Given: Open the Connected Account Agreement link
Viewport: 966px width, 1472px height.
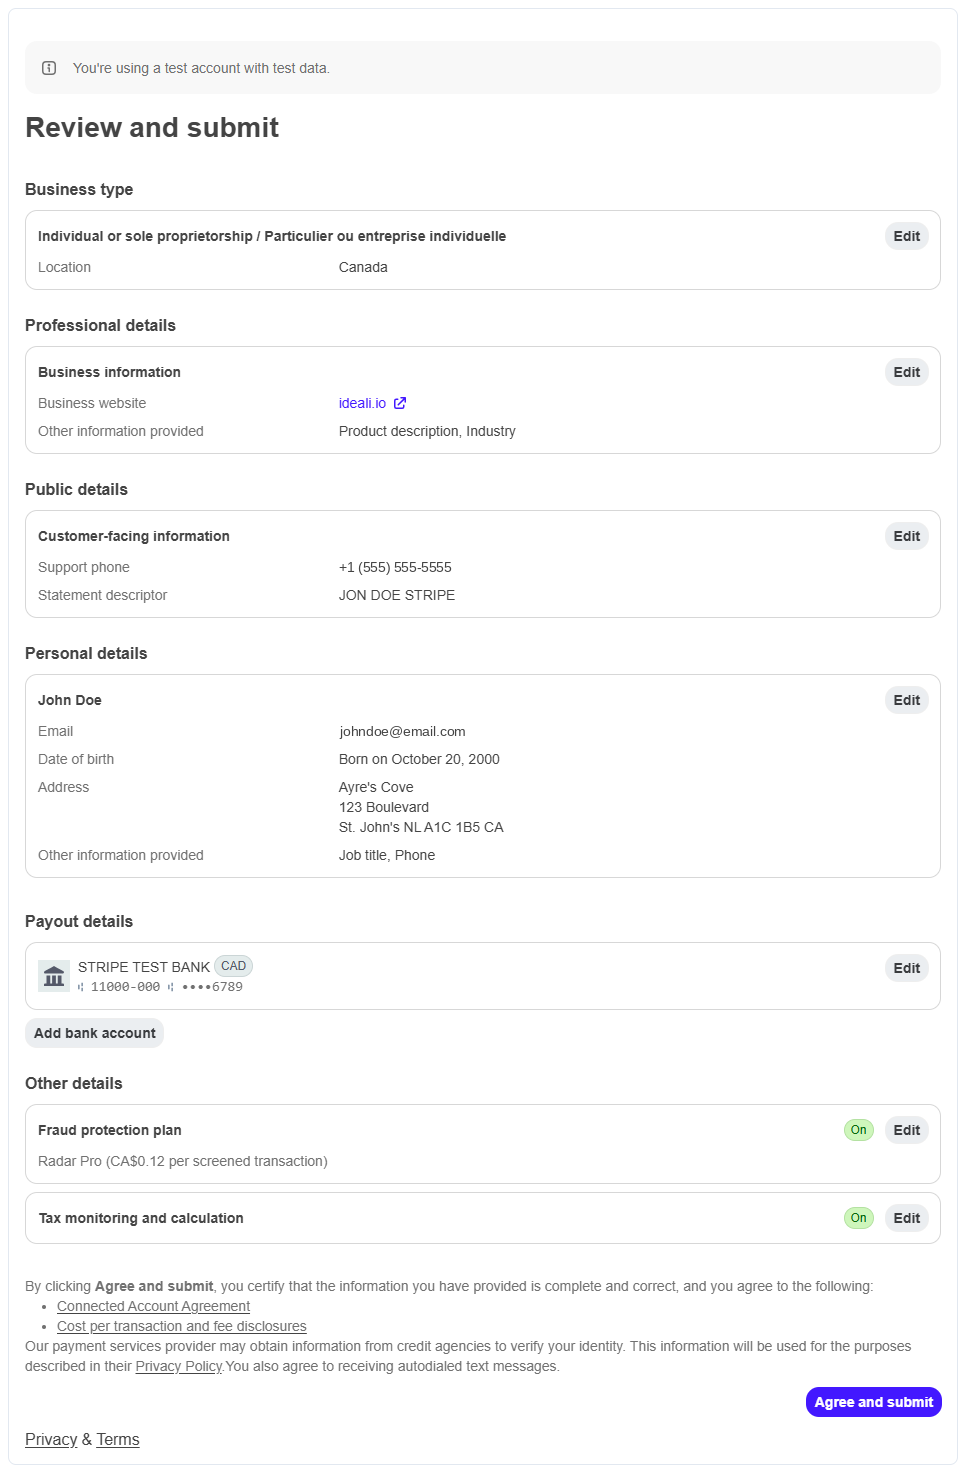Looking at the screenshot, I should coord(153,1306).
